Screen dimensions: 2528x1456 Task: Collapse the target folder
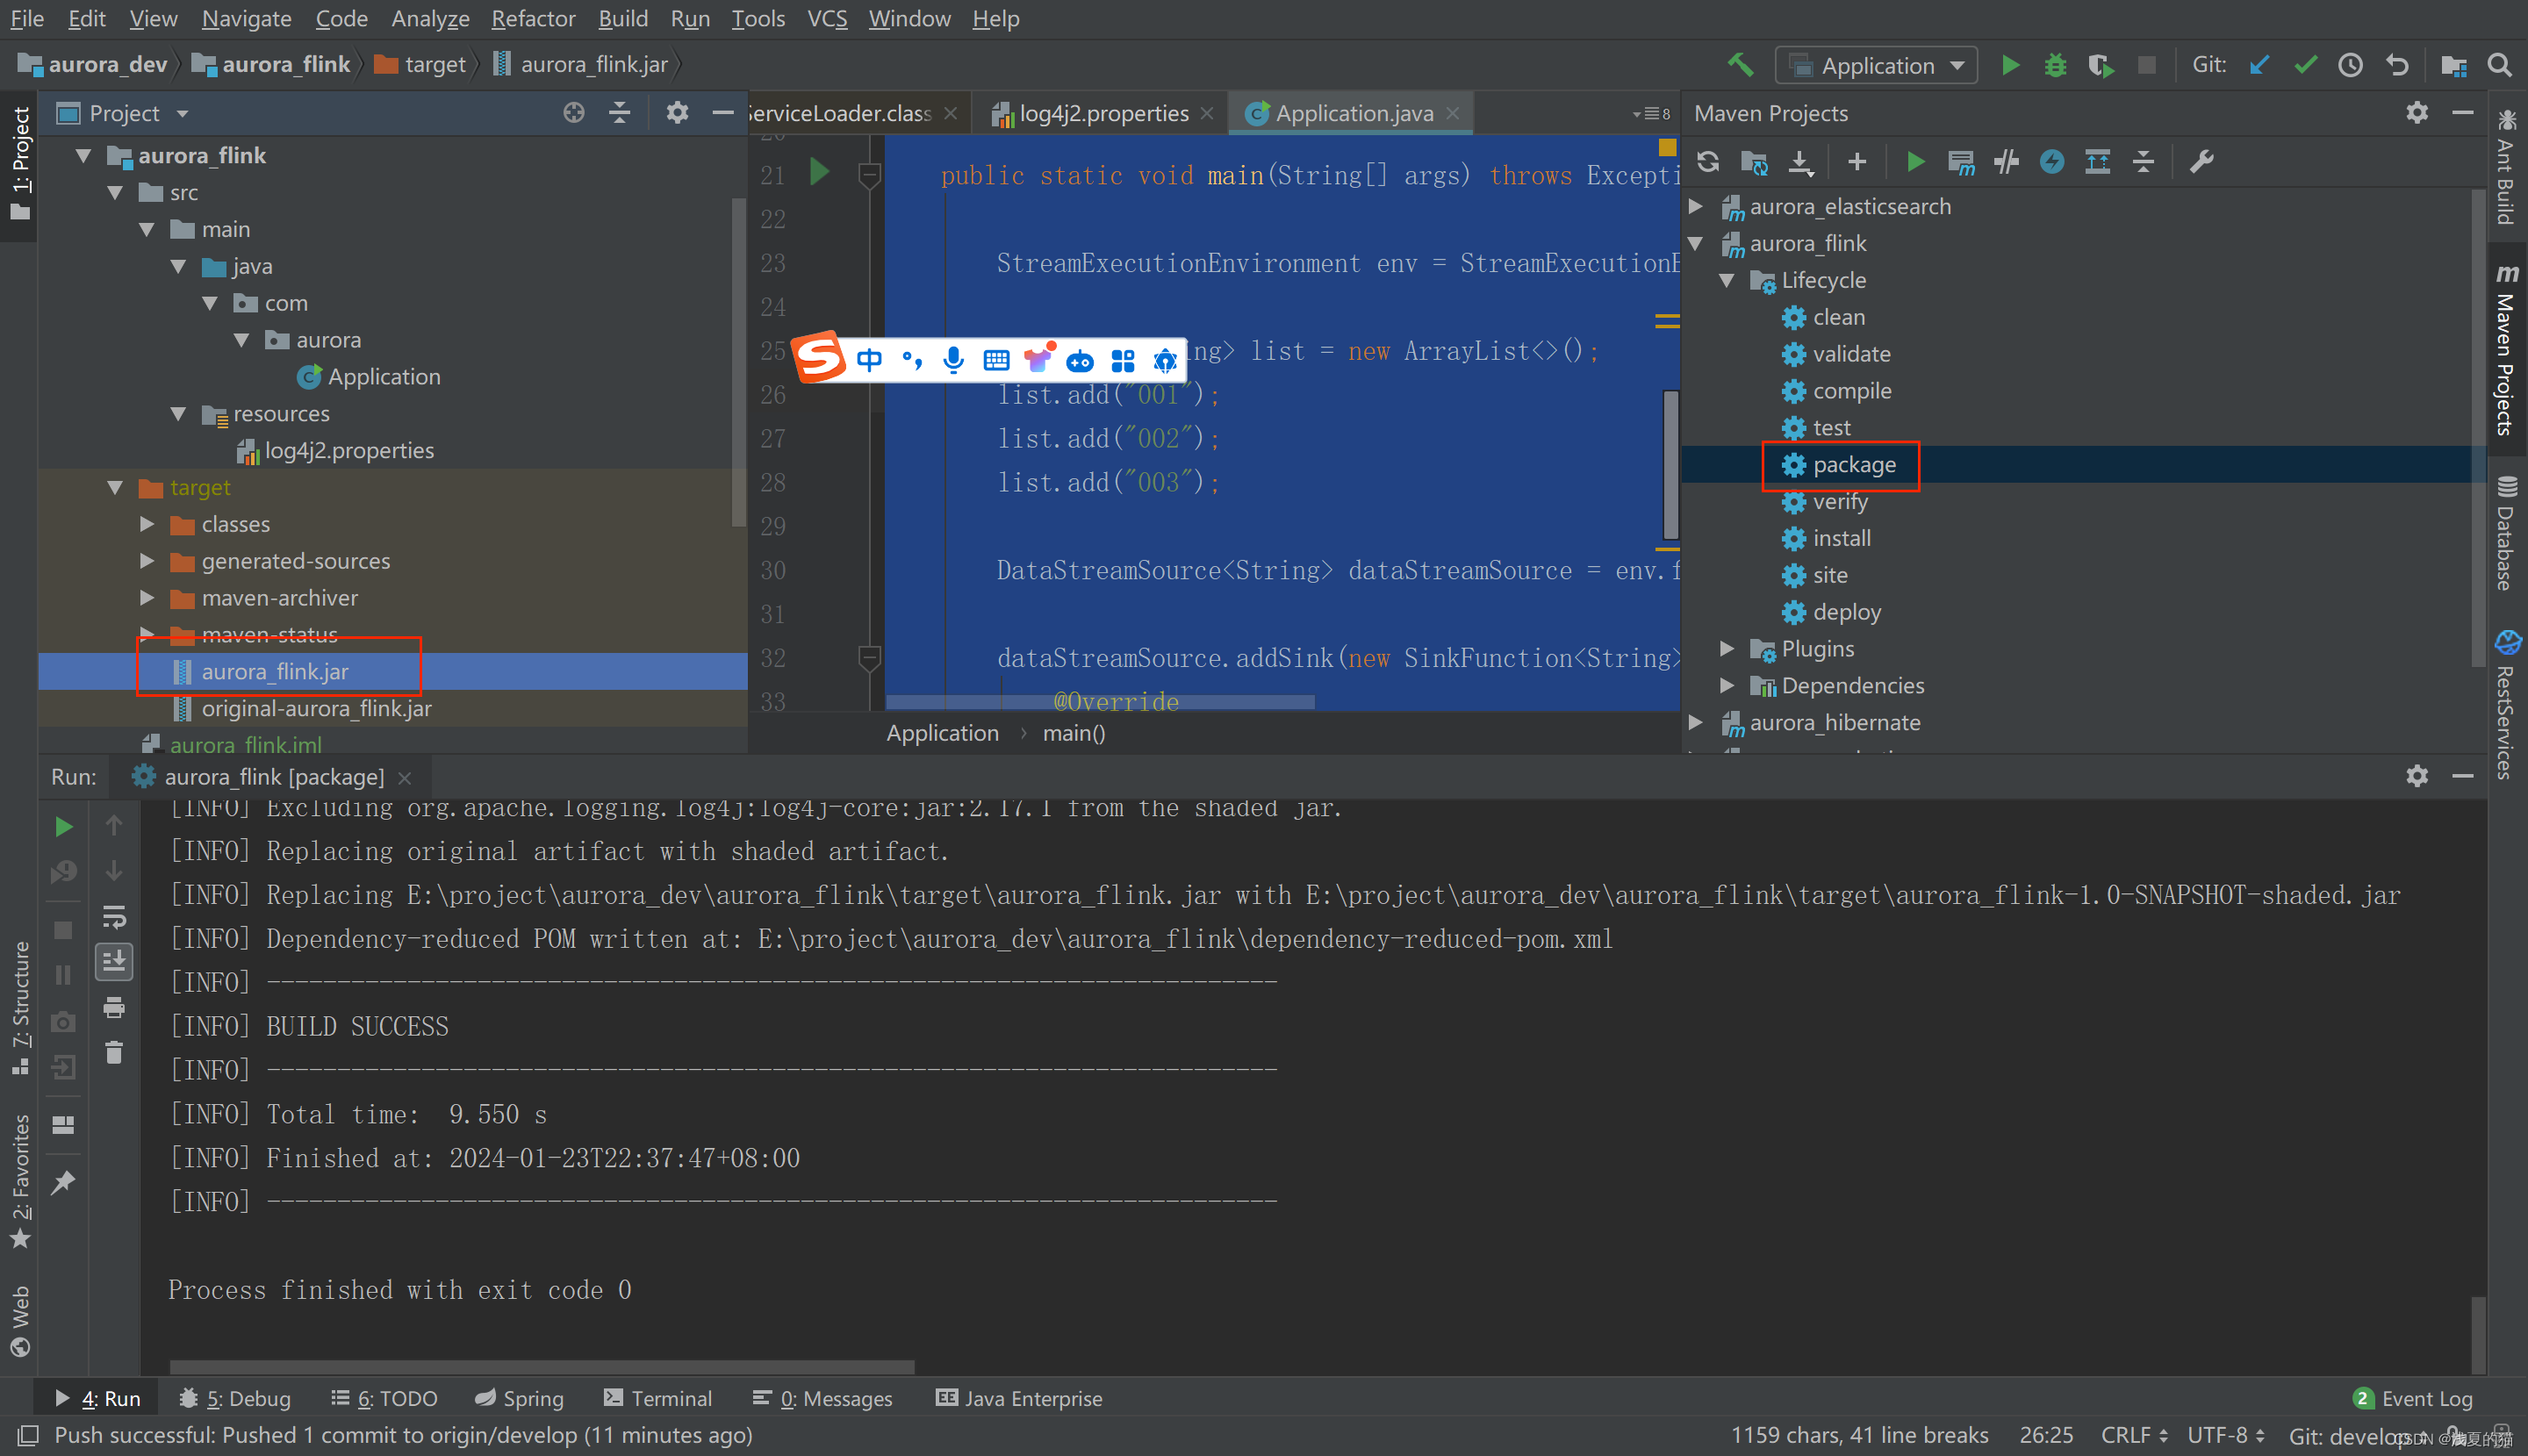(x=115, y=488)
